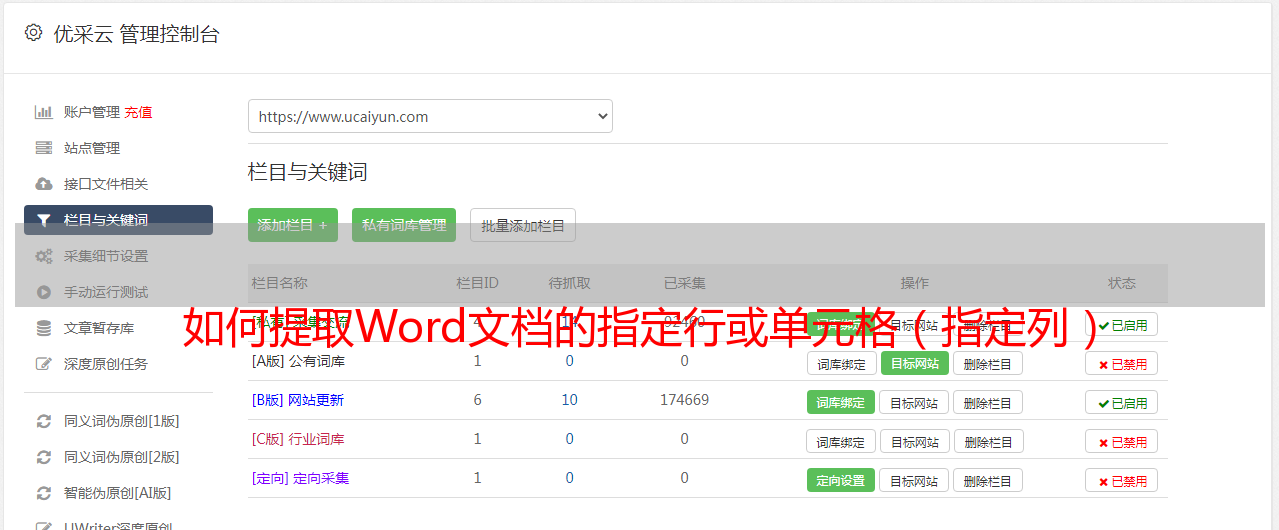Click 删除栏目 for [定向] 定向采集
The width and height of the screenshot is (1279, 530).
point(988,481)
